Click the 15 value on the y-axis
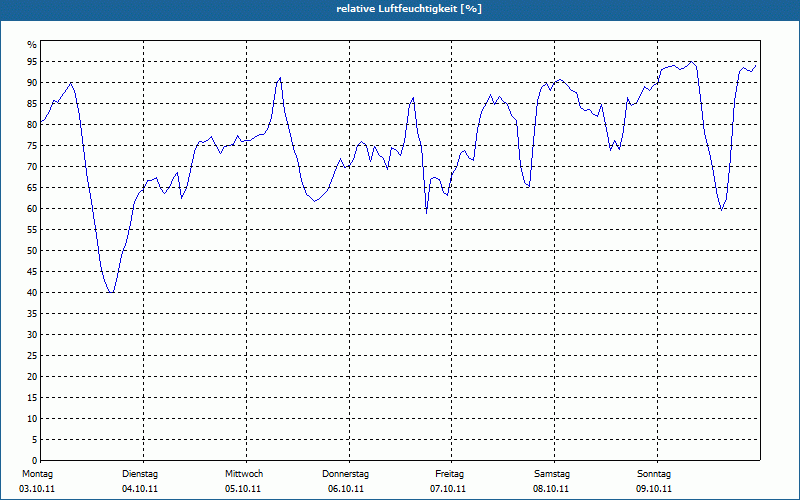800x500 pixels. pyautogui.click(x=32, y=397)
